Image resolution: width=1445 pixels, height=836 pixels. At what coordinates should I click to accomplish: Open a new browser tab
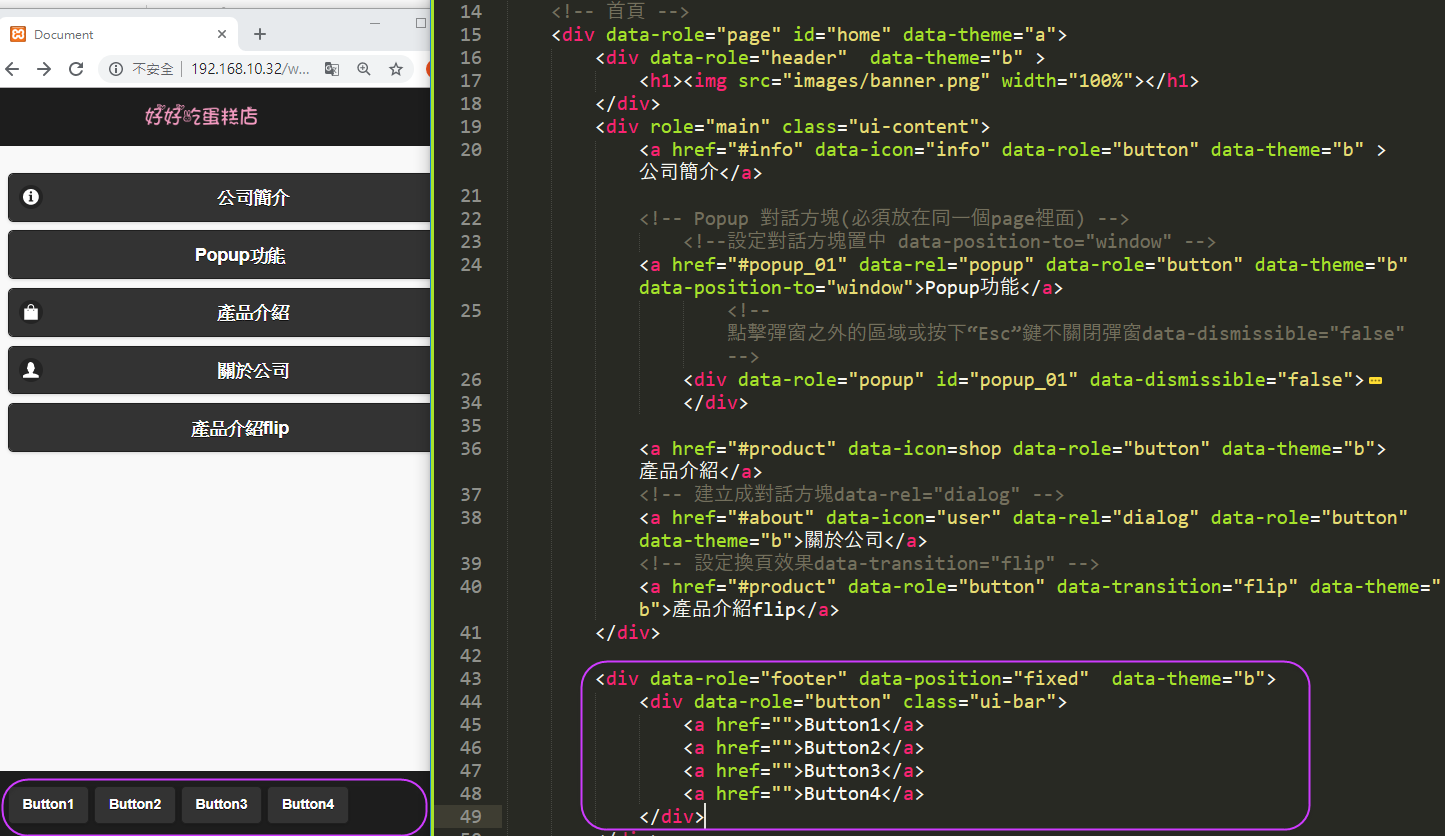260,34
